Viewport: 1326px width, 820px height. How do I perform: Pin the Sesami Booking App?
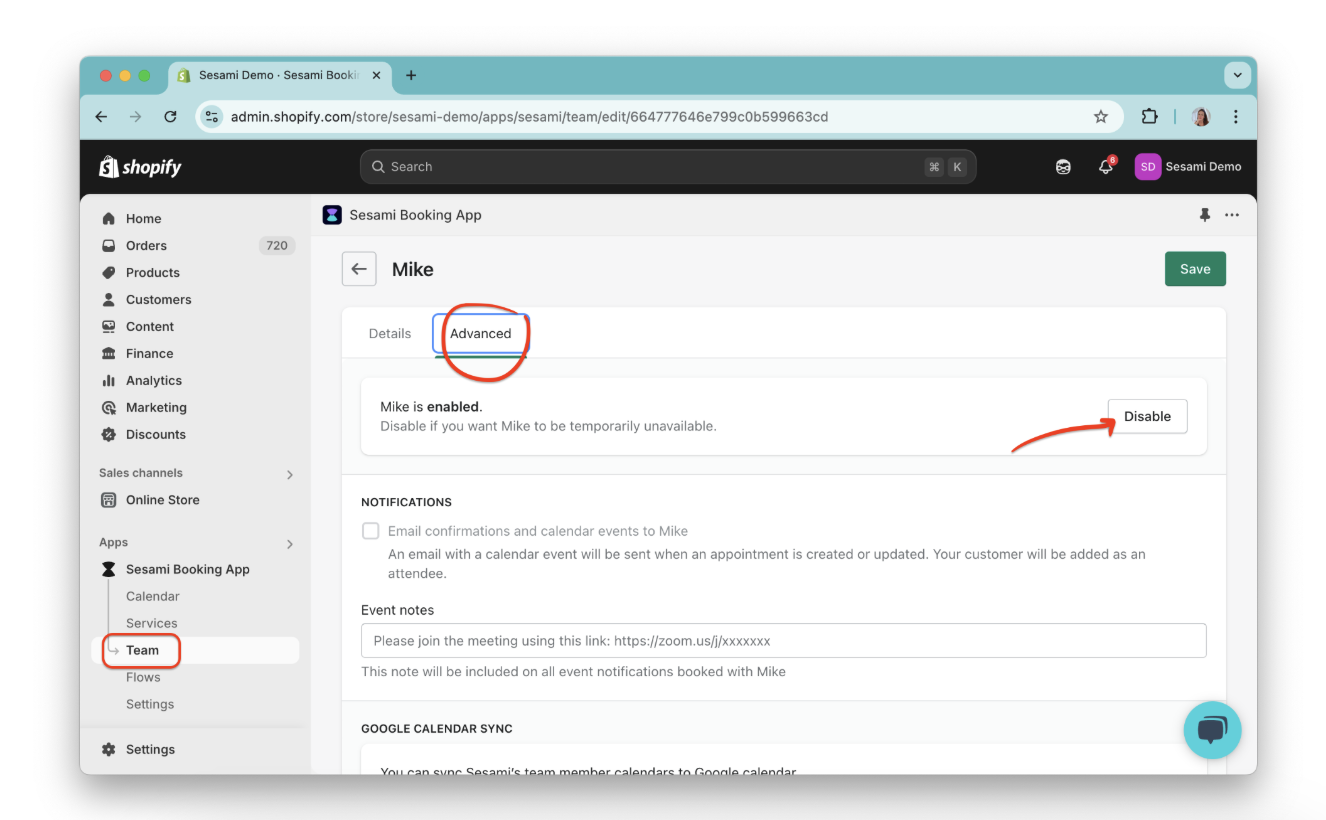1204,215
